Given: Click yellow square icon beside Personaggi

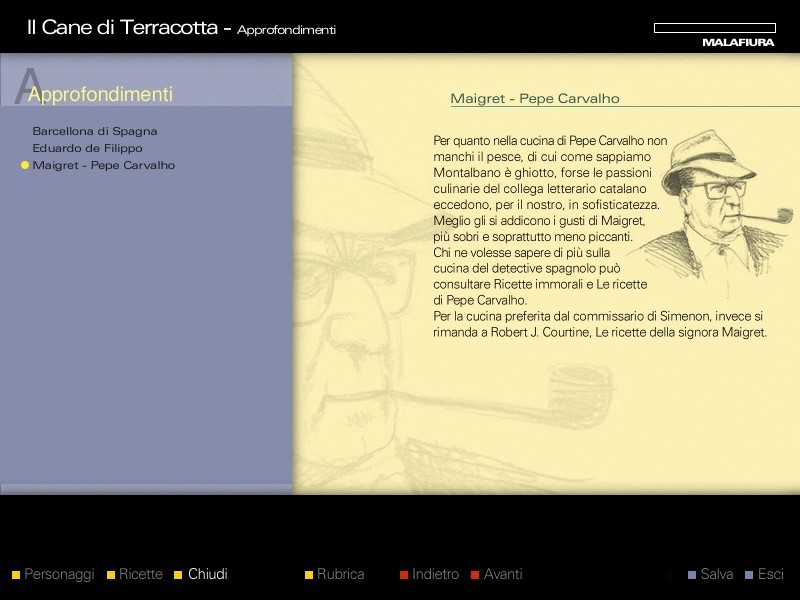Looking at the screenshot, I should (x=16, y=575).
